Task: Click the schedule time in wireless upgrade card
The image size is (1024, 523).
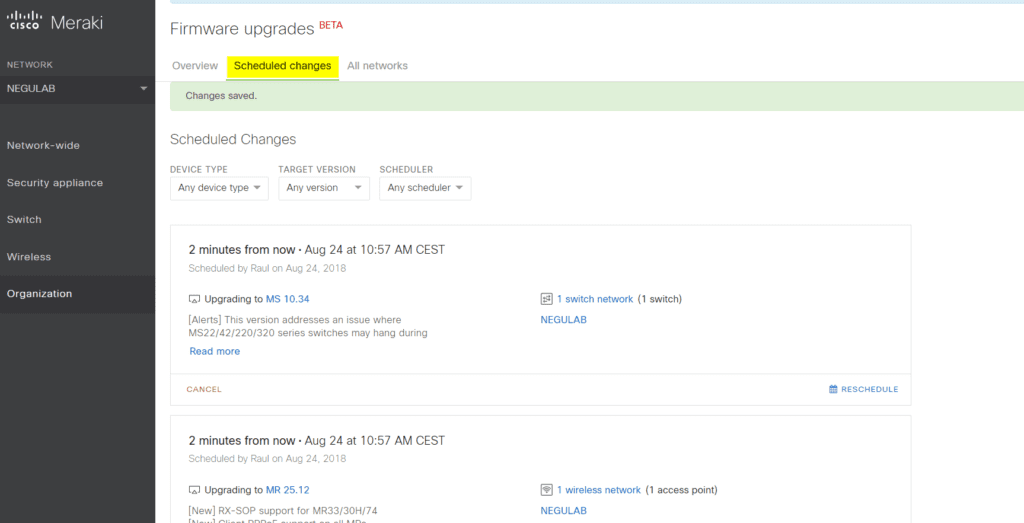Action: pyautogui.click(x=317, y=441)
